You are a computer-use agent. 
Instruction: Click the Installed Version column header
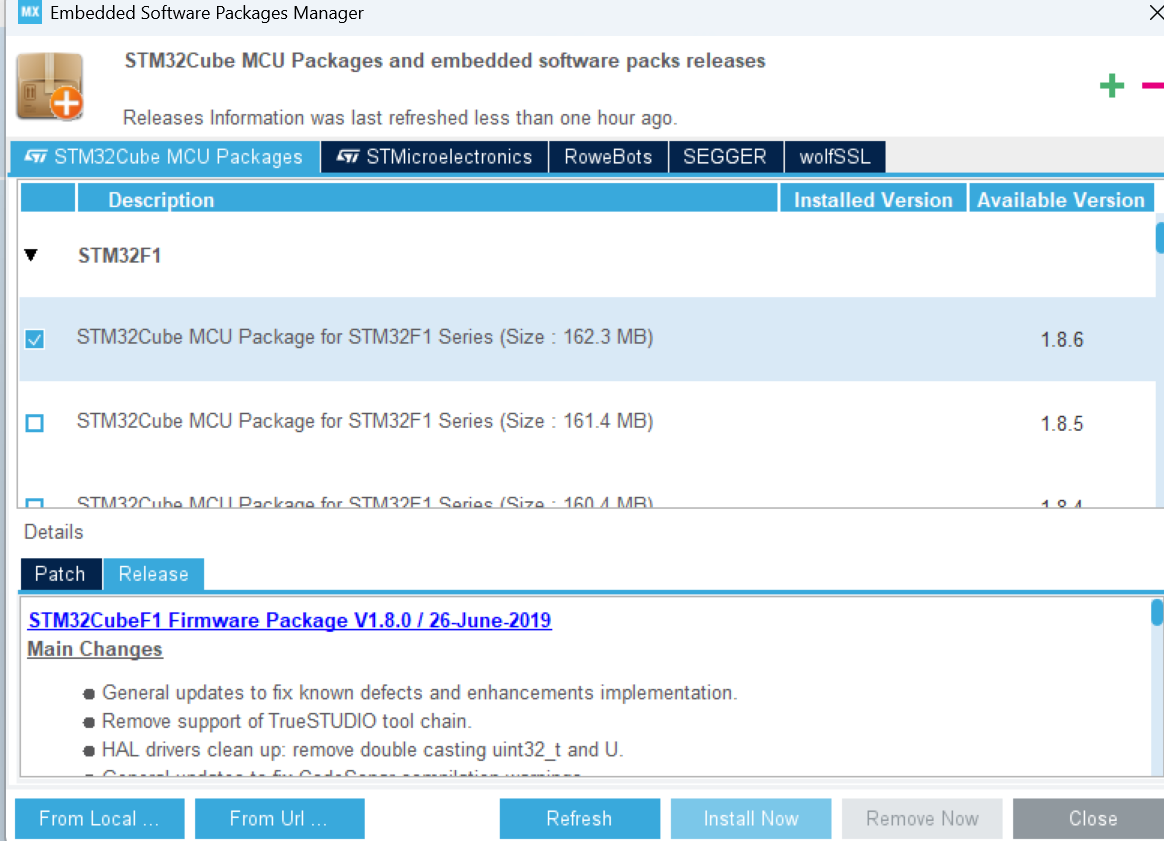pyautogui.click(x=873, y=200)
